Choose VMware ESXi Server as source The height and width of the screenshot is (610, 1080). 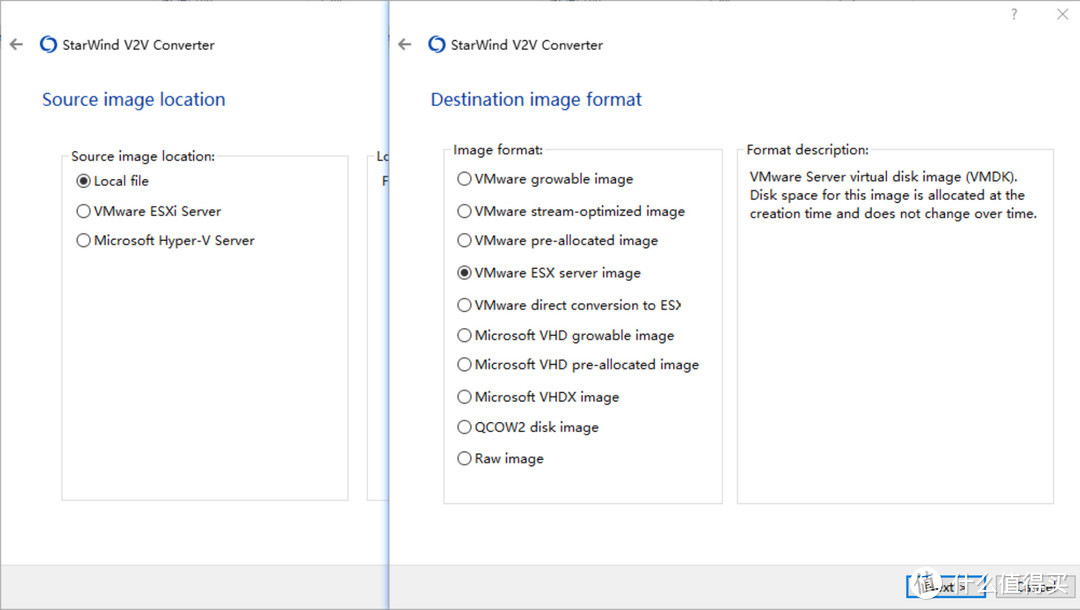(x=83, y=211)
